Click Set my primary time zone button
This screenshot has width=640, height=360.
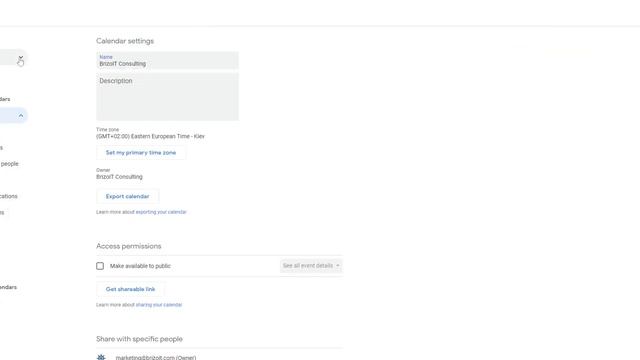tap(141, 153)
